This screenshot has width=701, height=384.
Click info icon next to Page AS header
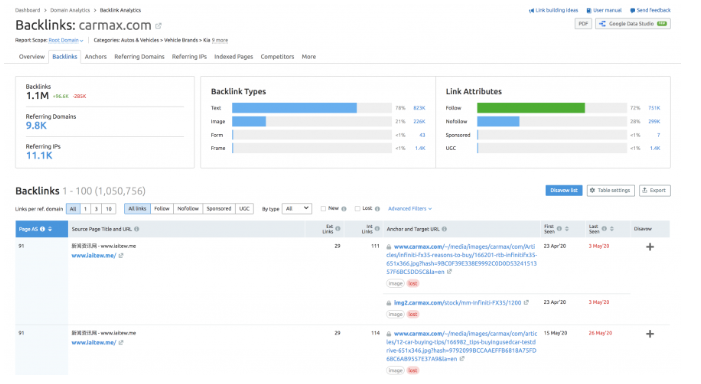coord(42,229)
